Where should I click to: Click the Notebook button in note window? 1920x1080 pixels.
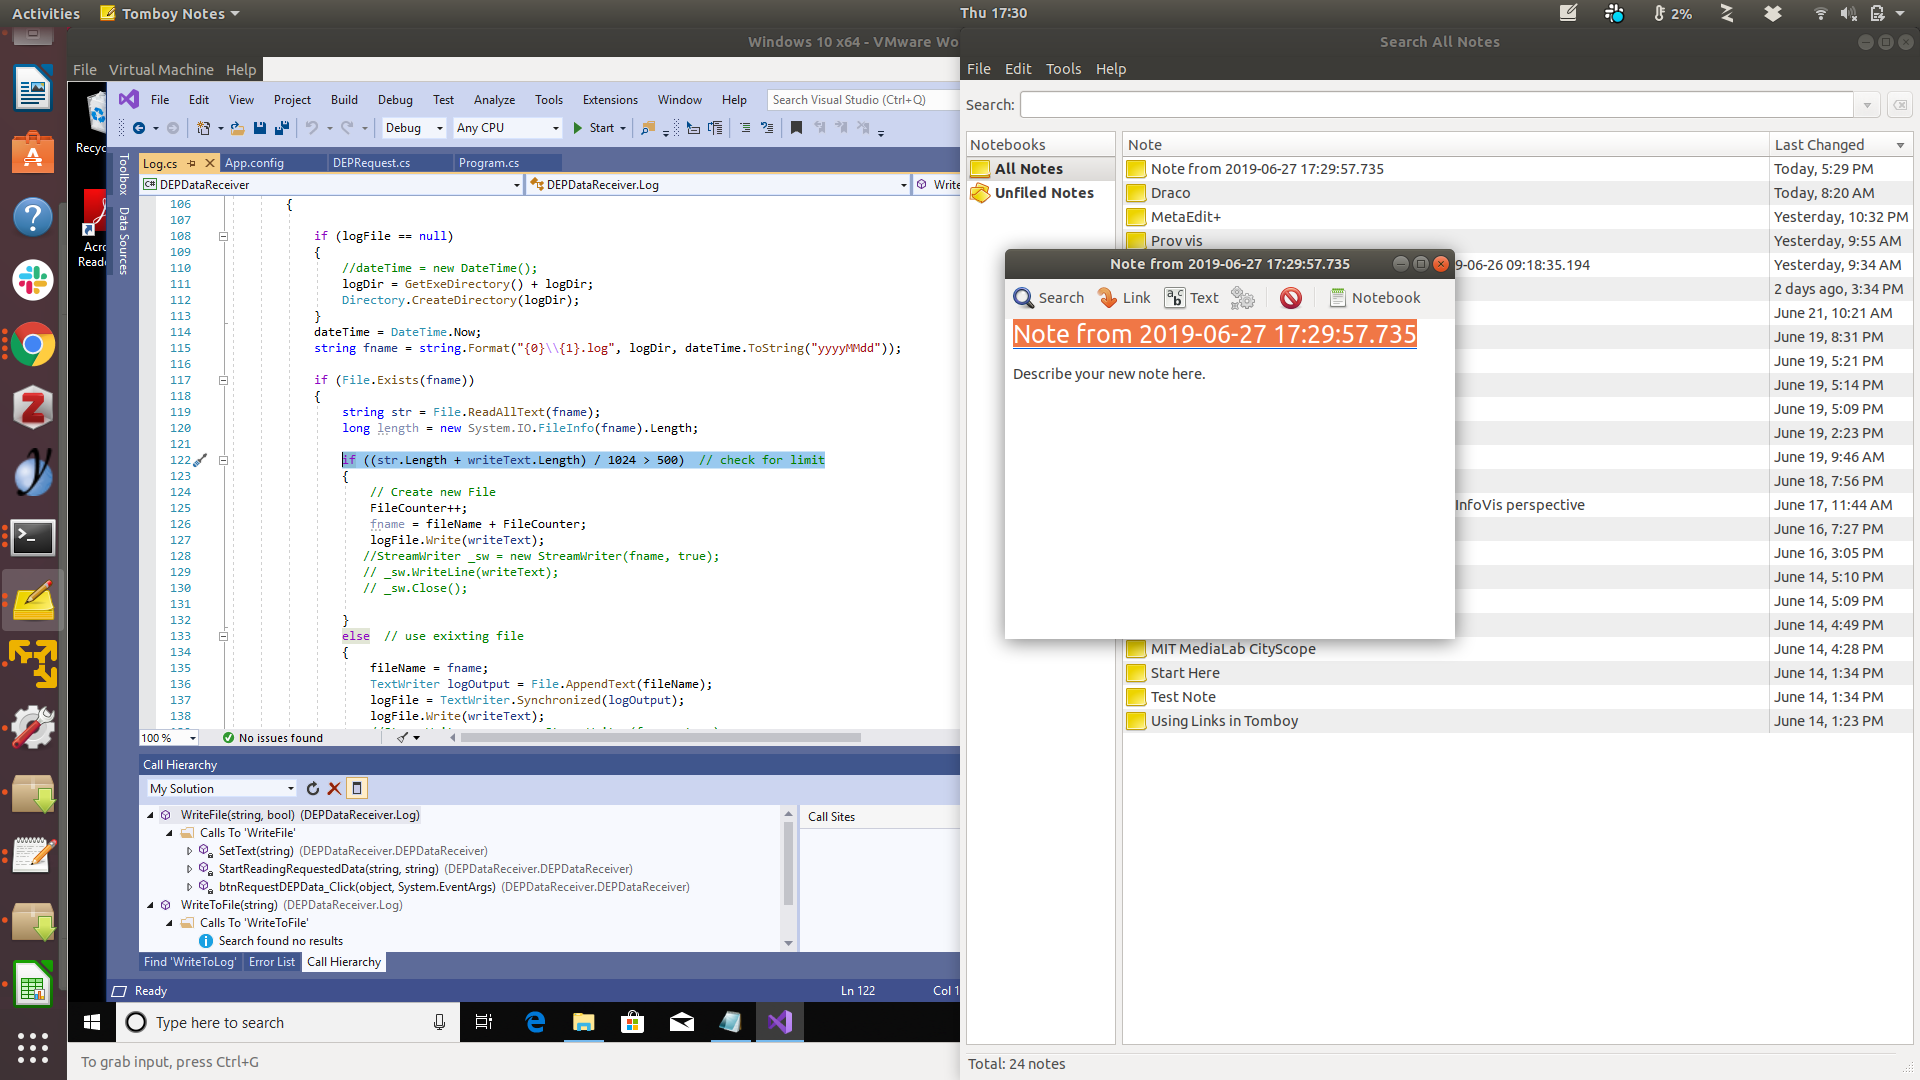pos(1374,298)
